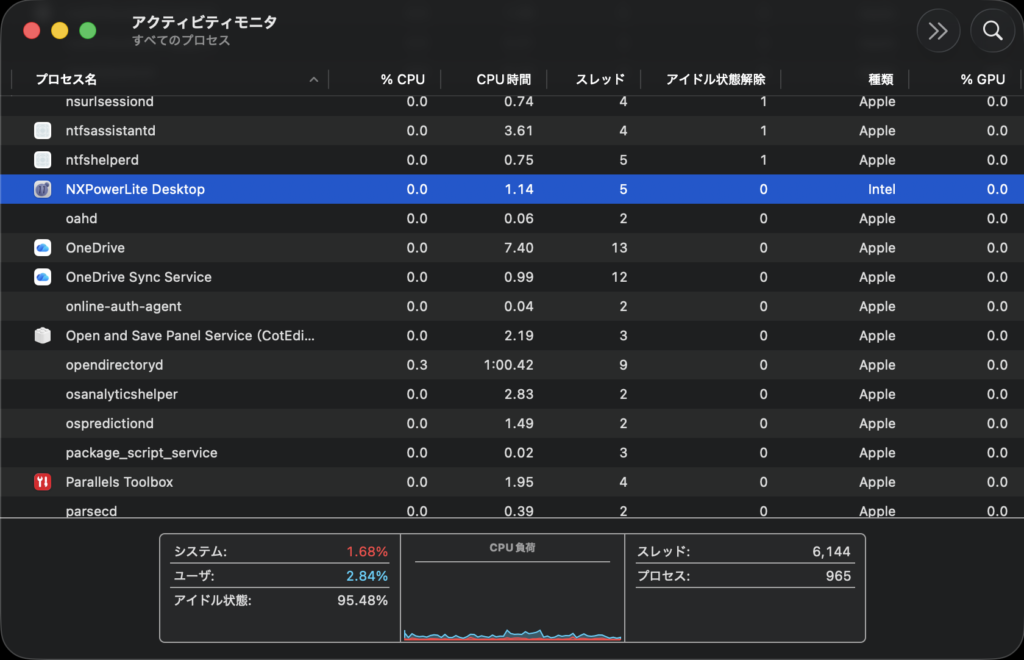Click the OneDrive Sync Service icon
Screen dimensions: 1024x660
click(42, 277)
